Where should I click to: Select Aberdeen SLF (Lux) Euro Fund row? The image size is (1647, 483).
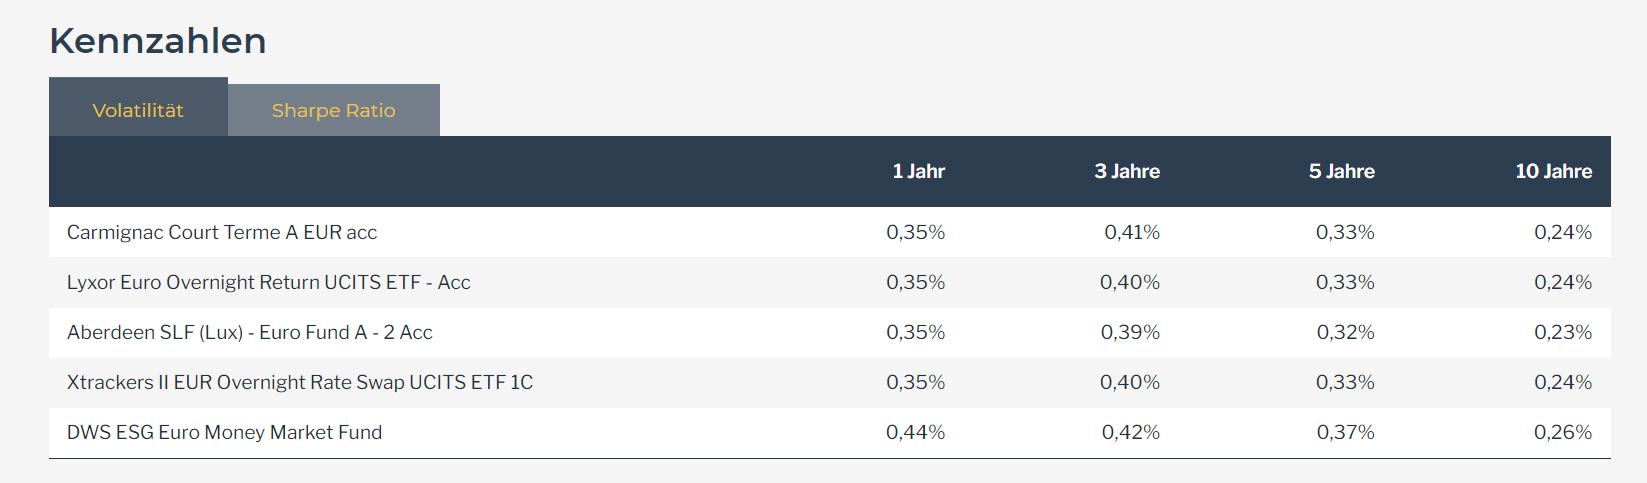coord(249,332)
